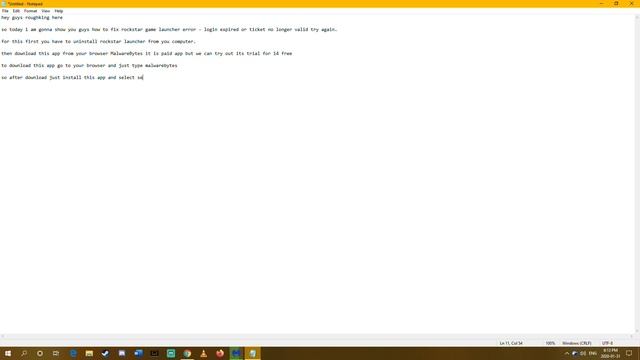Click the line 'hey guys roughking here'
The height and width of the screenshot is (360, 640).
click(32, 18)
